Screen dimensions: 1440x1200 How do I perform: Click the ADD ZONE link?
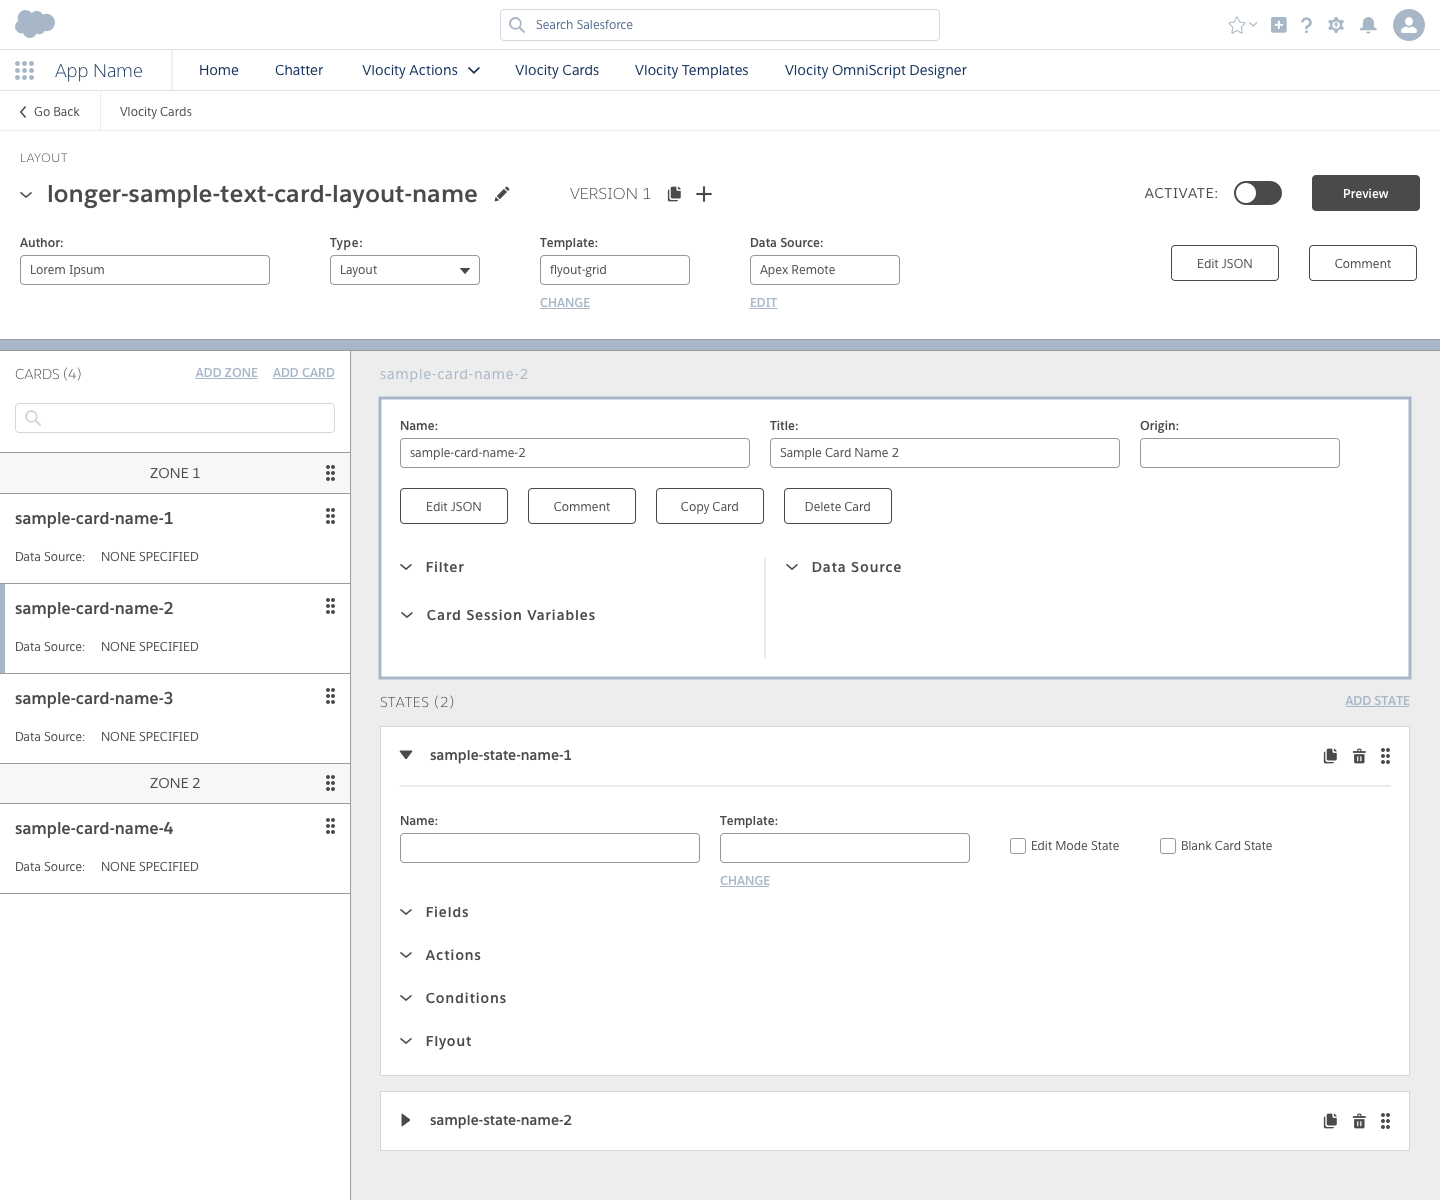click(x=227, y=373)
